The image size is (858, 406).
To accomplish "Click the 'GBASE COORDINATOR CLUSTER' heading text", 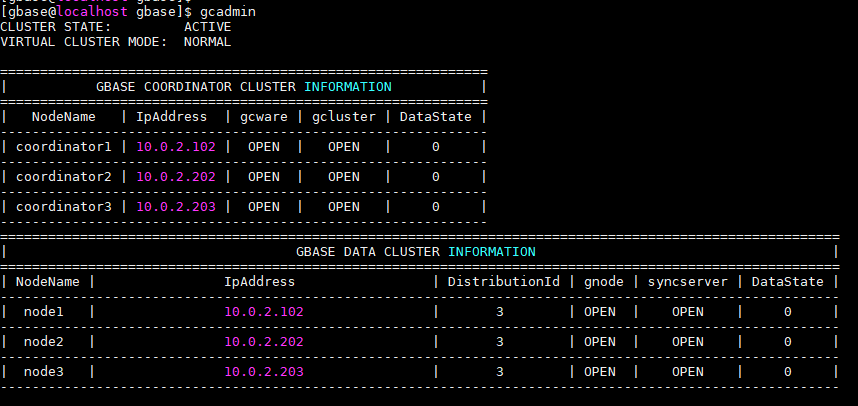I will pos(196,87).
